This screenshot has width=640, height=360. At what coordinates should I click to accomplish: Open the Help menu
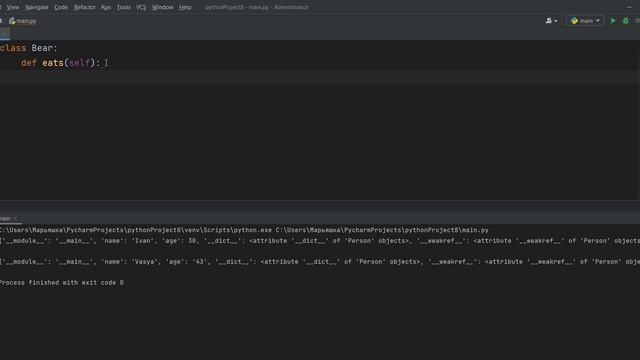(185, 7)
